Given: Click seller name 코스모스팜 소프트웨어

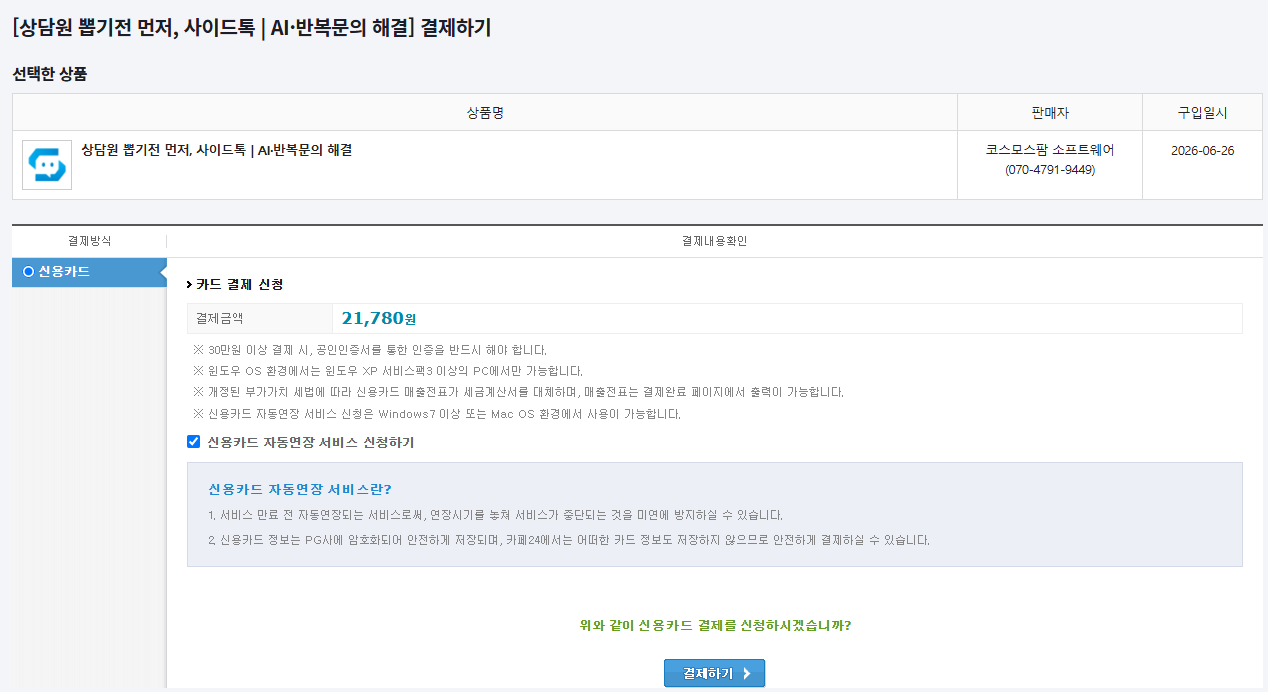Looking at the screenshot, I should click(x=1050, y=150).
